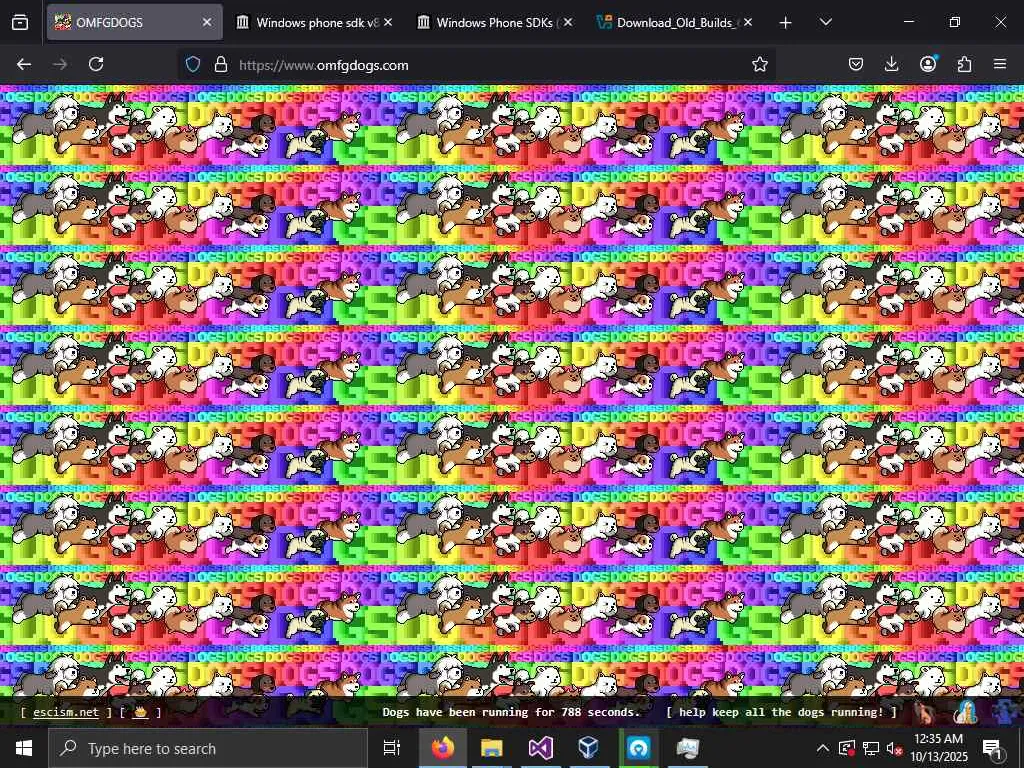This screenshot has width=1024, height=768.
Task: Open the tracking protection shield
Action: coord(193,64)
